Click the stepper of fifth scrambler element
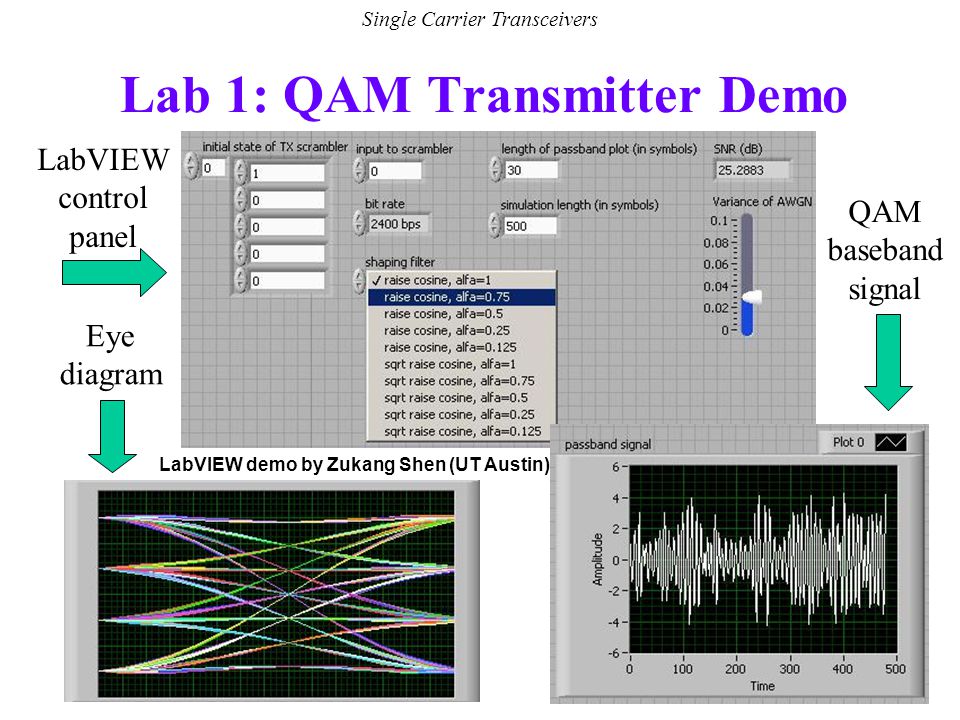Screen dimensions: 960x720 pyautogui.click(x=241, y=281)
